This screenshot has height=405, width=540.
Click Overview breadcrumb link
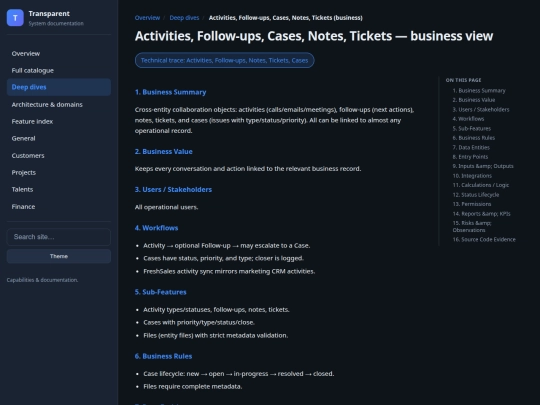(147, 18)
